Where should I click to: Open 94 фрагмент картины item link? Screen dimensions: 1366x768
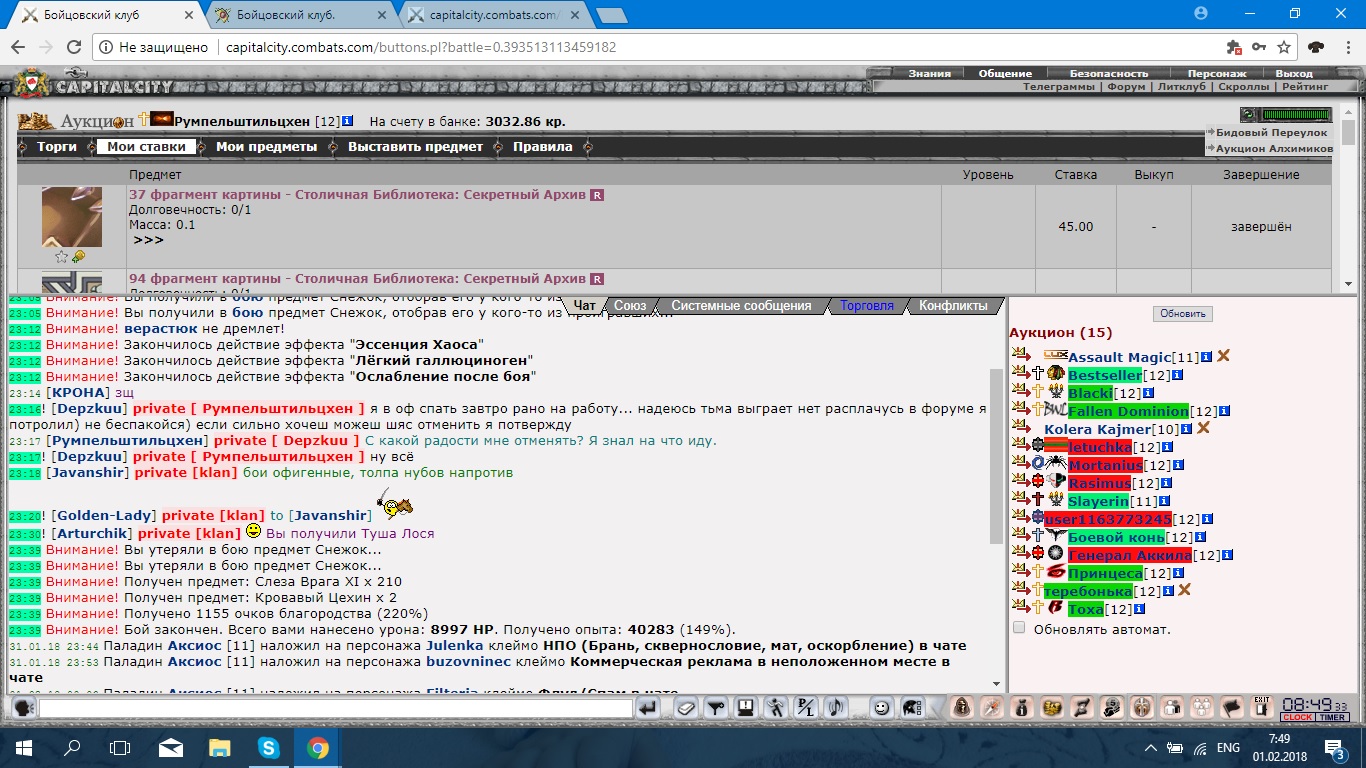click(x=357, y=279)
